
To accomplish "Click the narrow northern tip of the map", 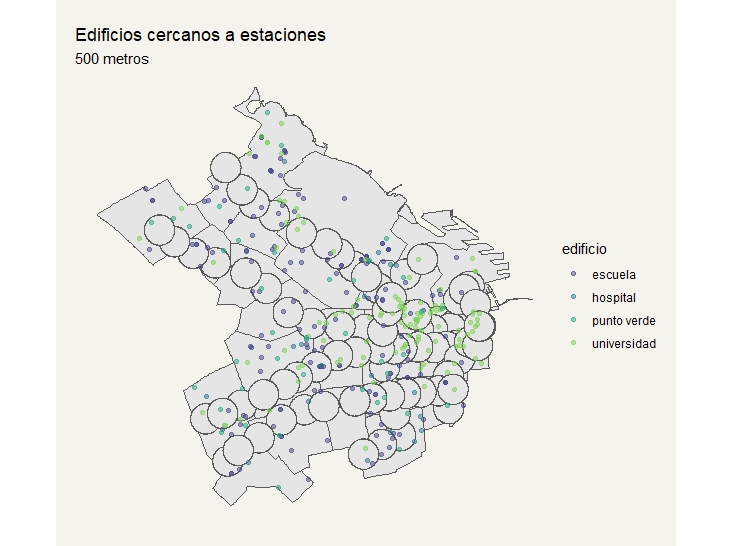I will pos(252,108).
